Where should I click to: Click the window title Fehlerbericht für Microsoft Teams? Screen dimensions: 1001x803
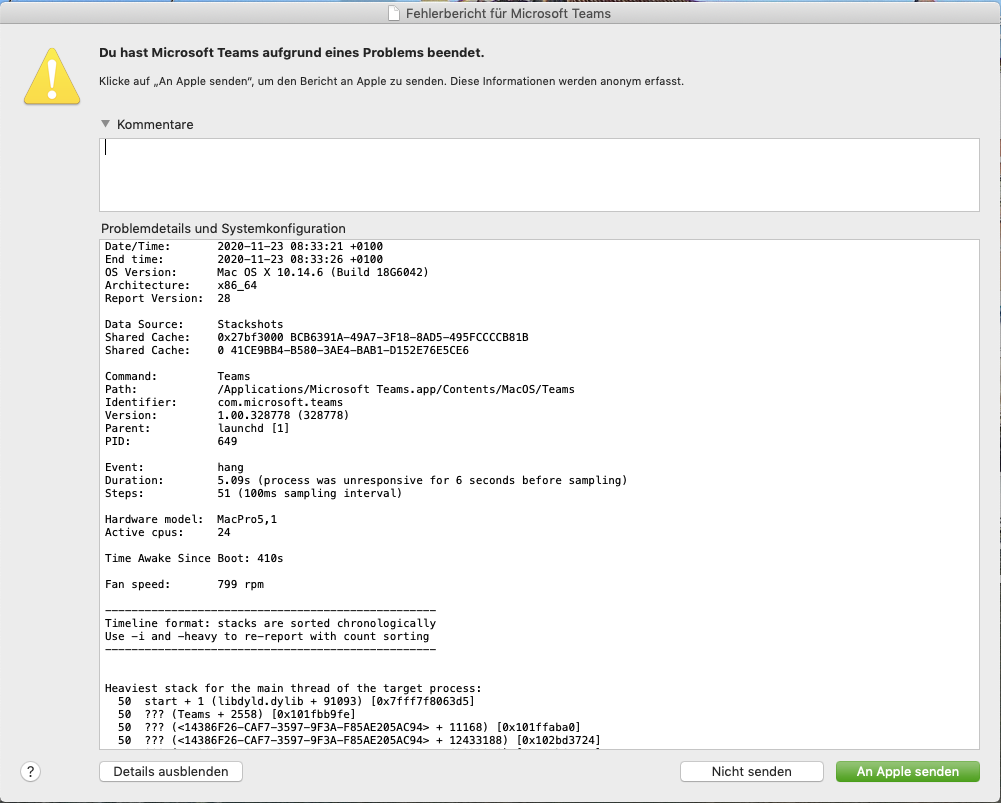[508, 13]
